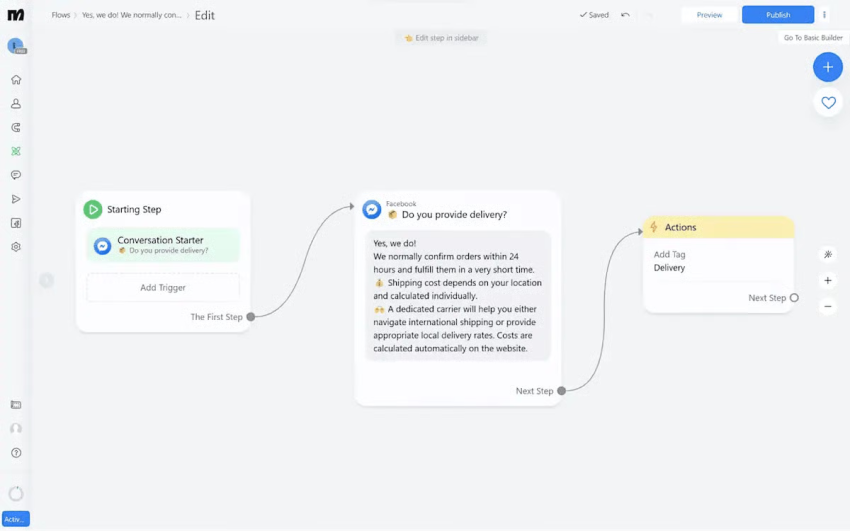Open the help question mark icon
This screenshot has height=531, width=850.
(16, 453)
